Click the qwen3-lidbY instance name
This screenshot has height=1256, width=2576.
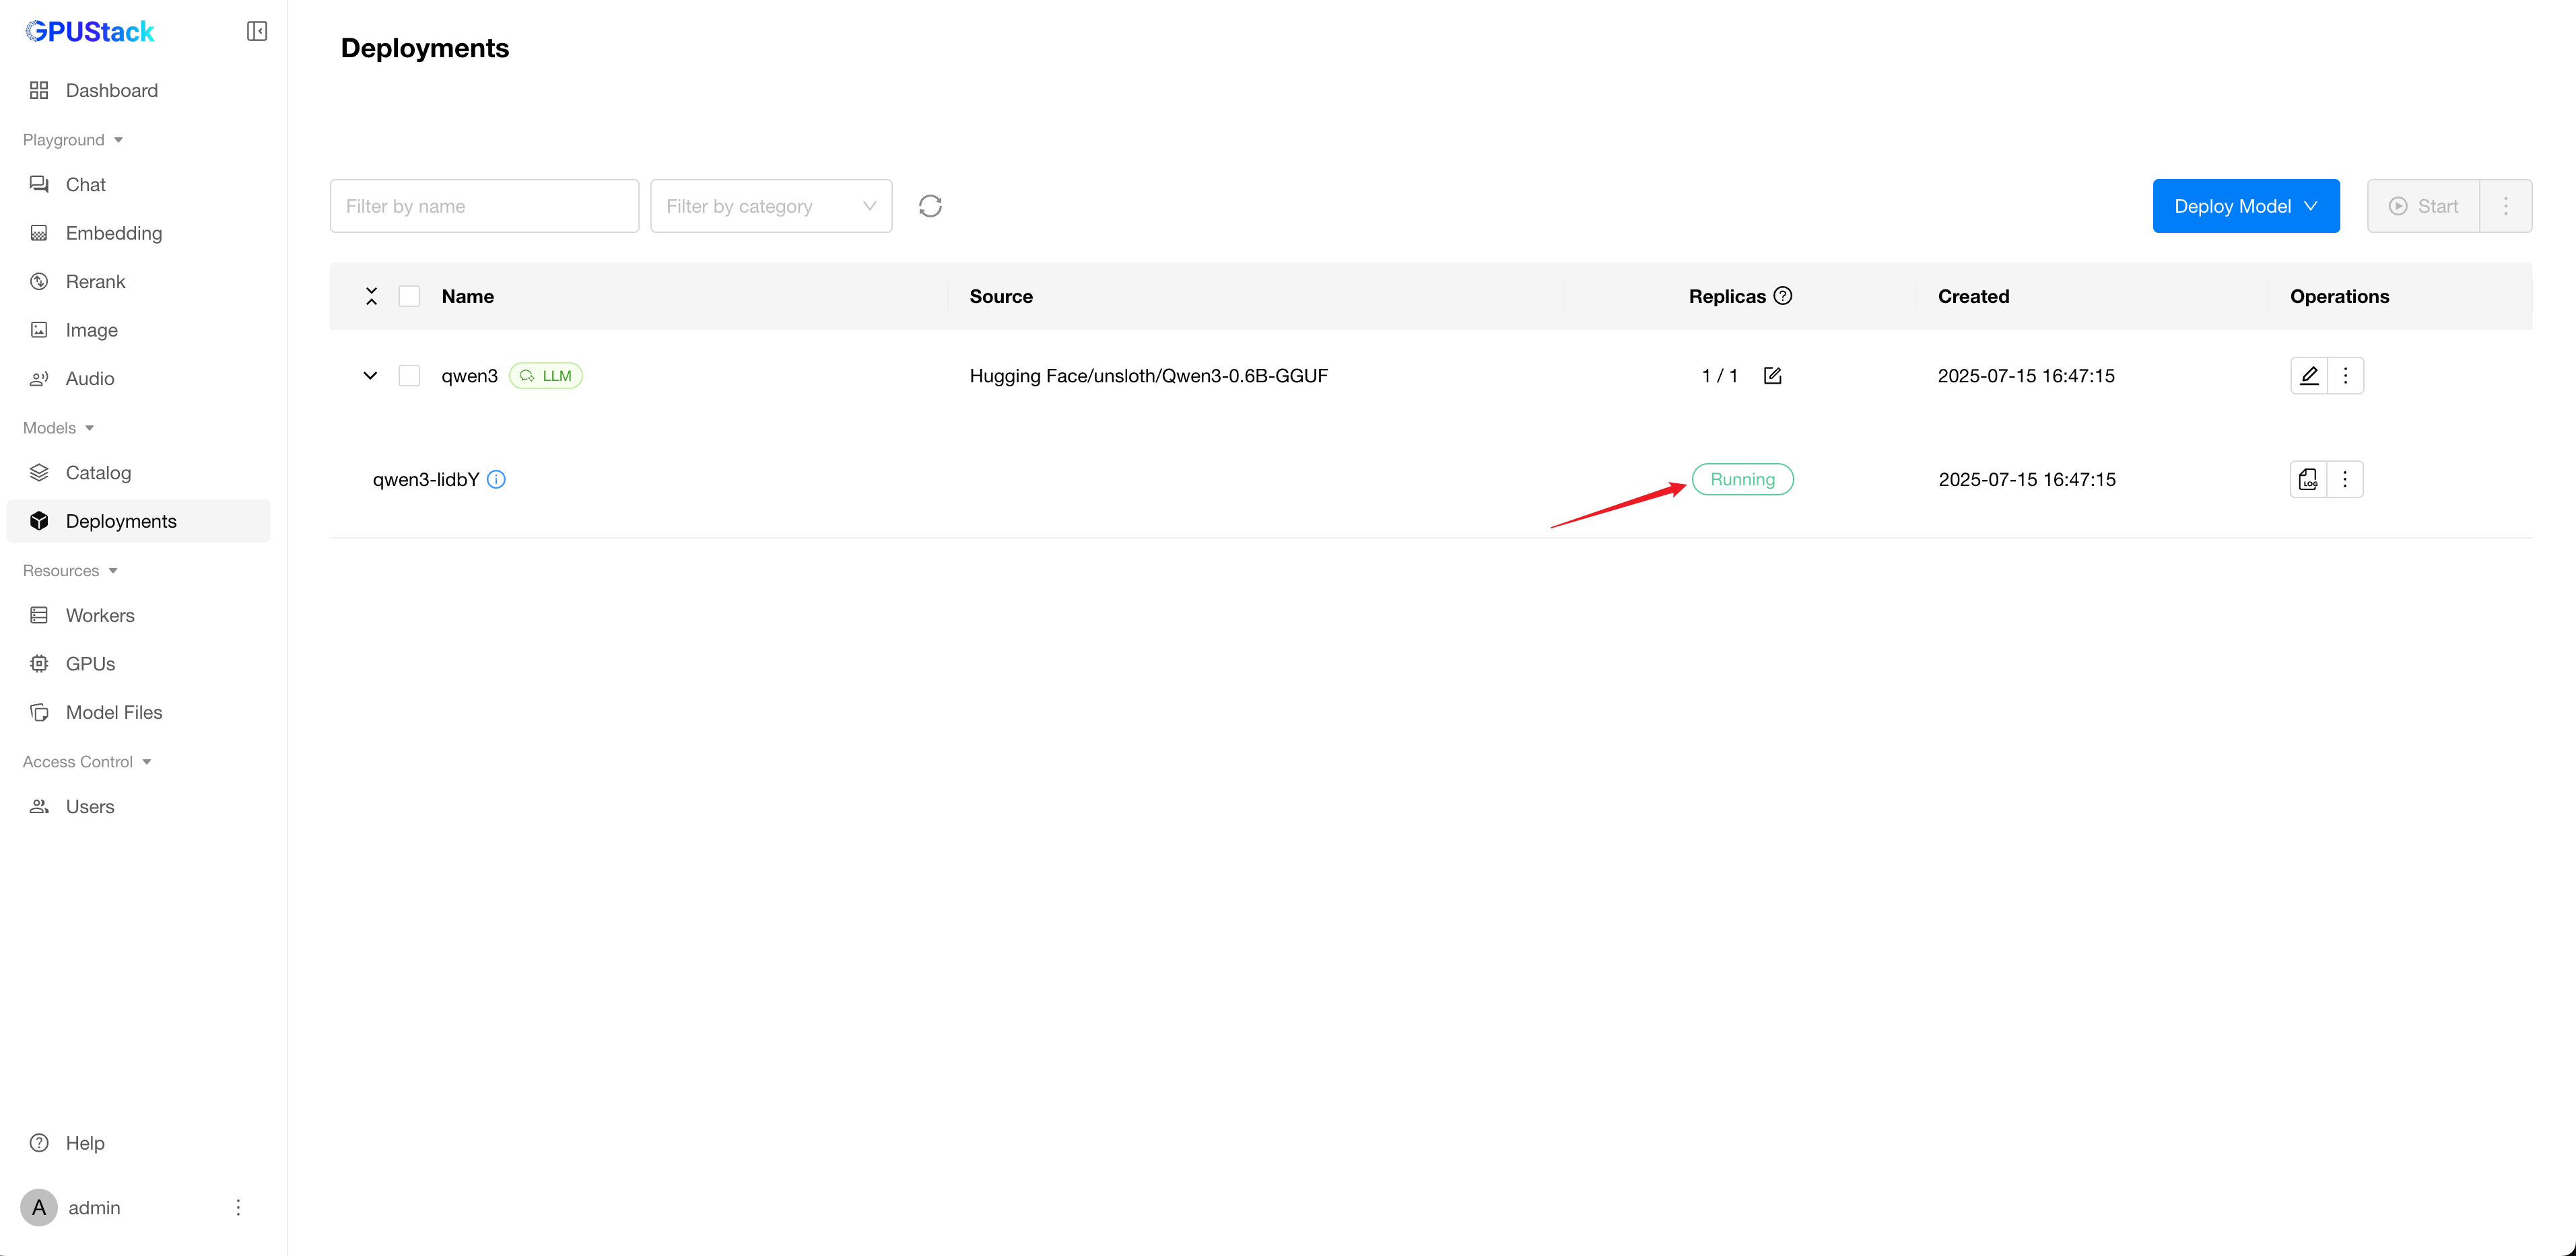tap(426, 479)
